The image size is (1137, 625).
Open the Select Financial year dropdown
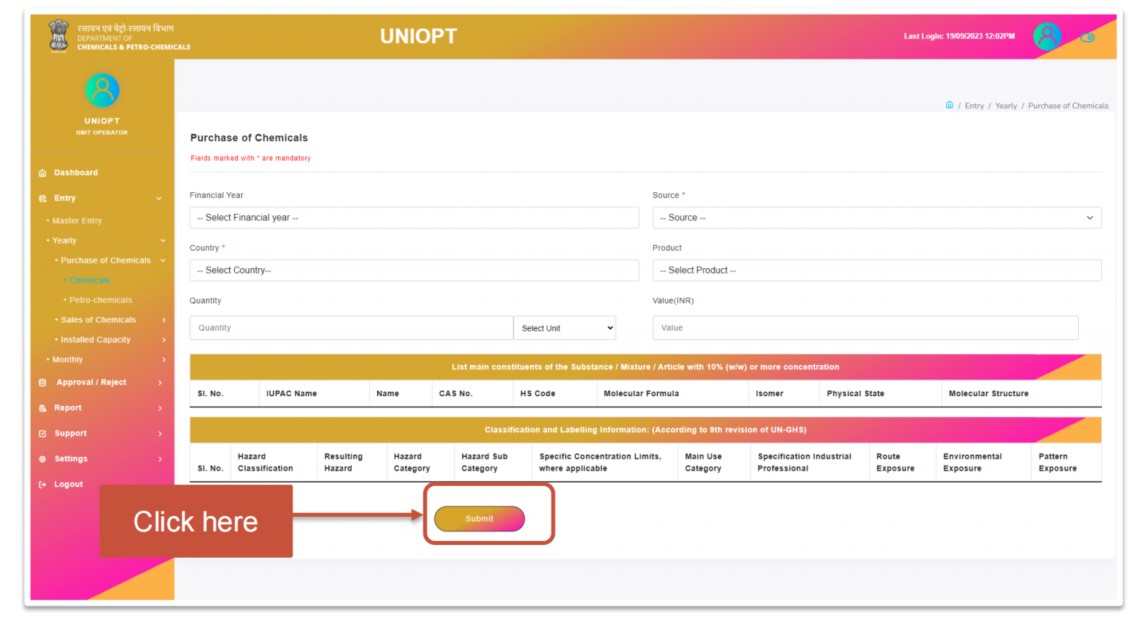click(x=414, y=218)
